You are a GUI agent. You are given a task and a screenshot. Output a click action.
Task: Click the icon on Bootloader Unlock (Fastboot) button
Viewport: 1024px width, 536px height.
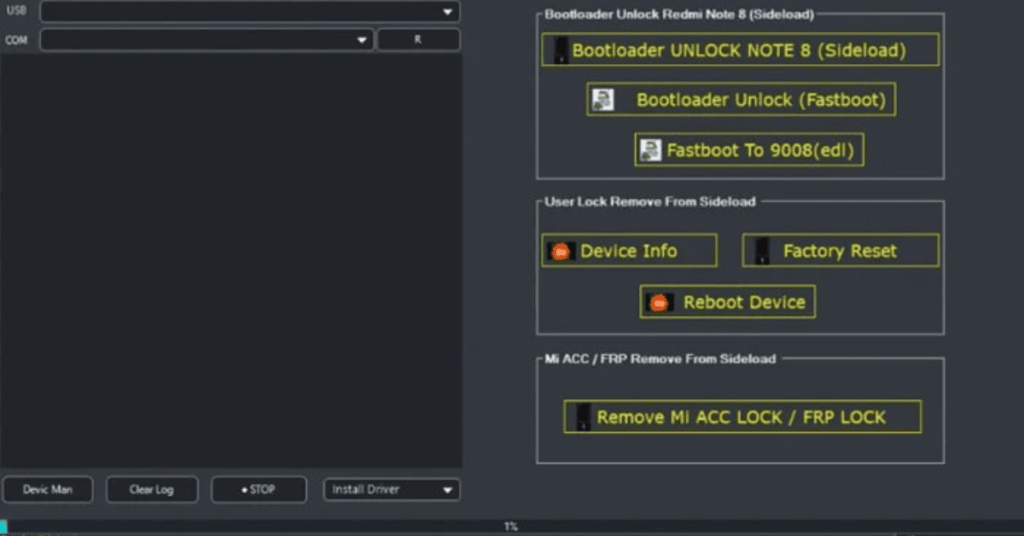pos(603,100)
